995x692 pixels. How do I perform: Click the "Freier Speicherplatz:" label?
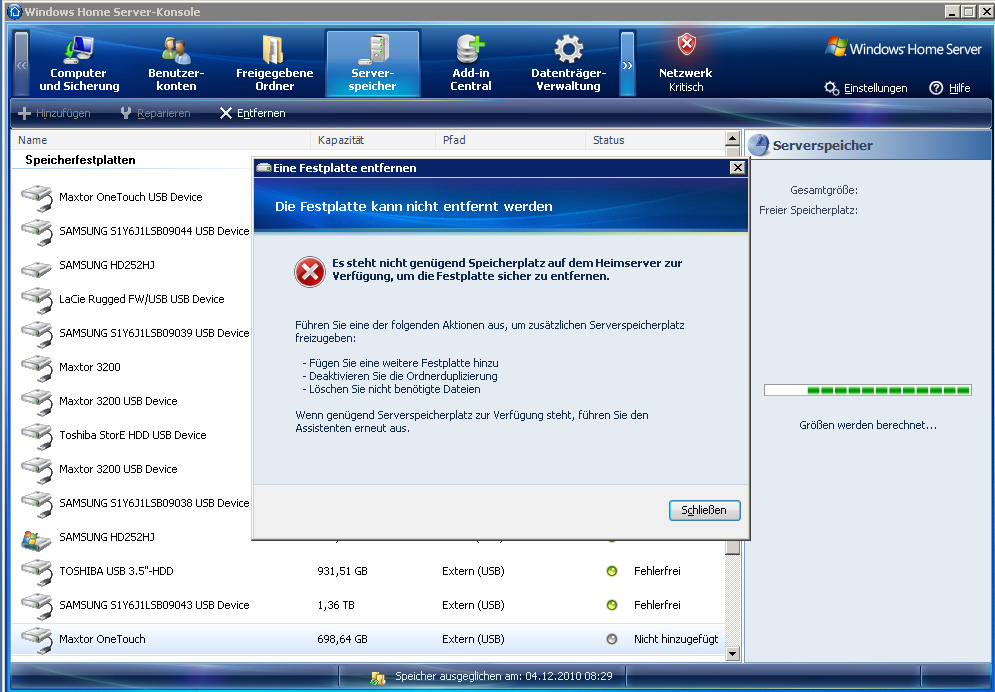tap(808, 210)
